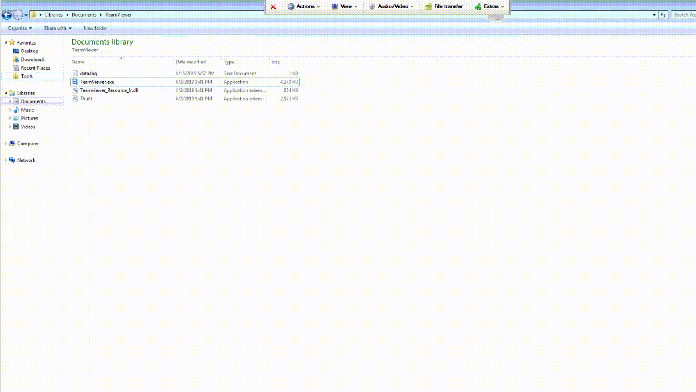Expand the Pictures library node
696x392 pixels.
point(10,119)
